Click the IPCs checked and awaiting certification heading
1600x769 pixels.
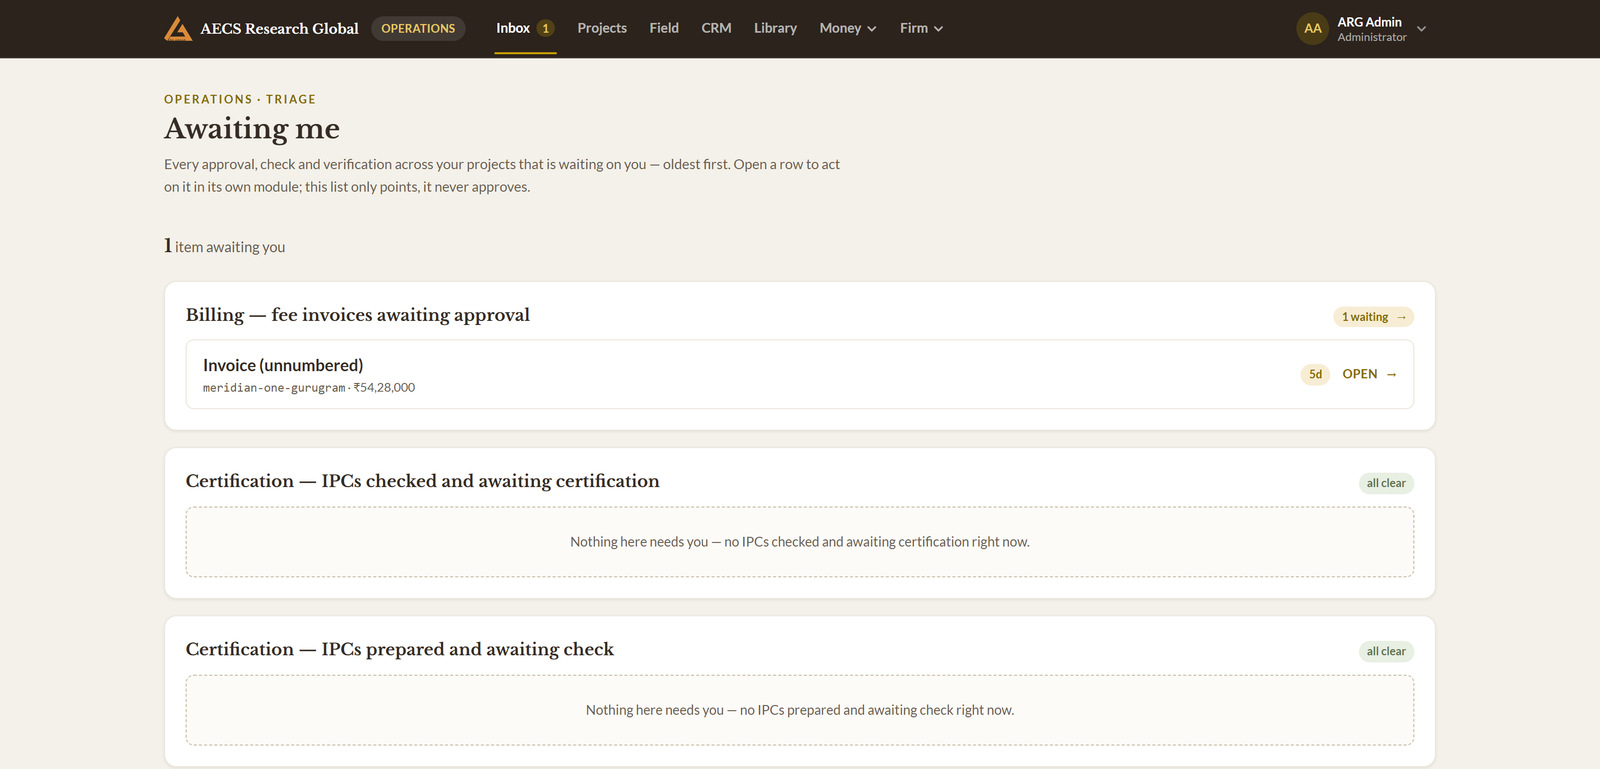[x=423, y=481]
